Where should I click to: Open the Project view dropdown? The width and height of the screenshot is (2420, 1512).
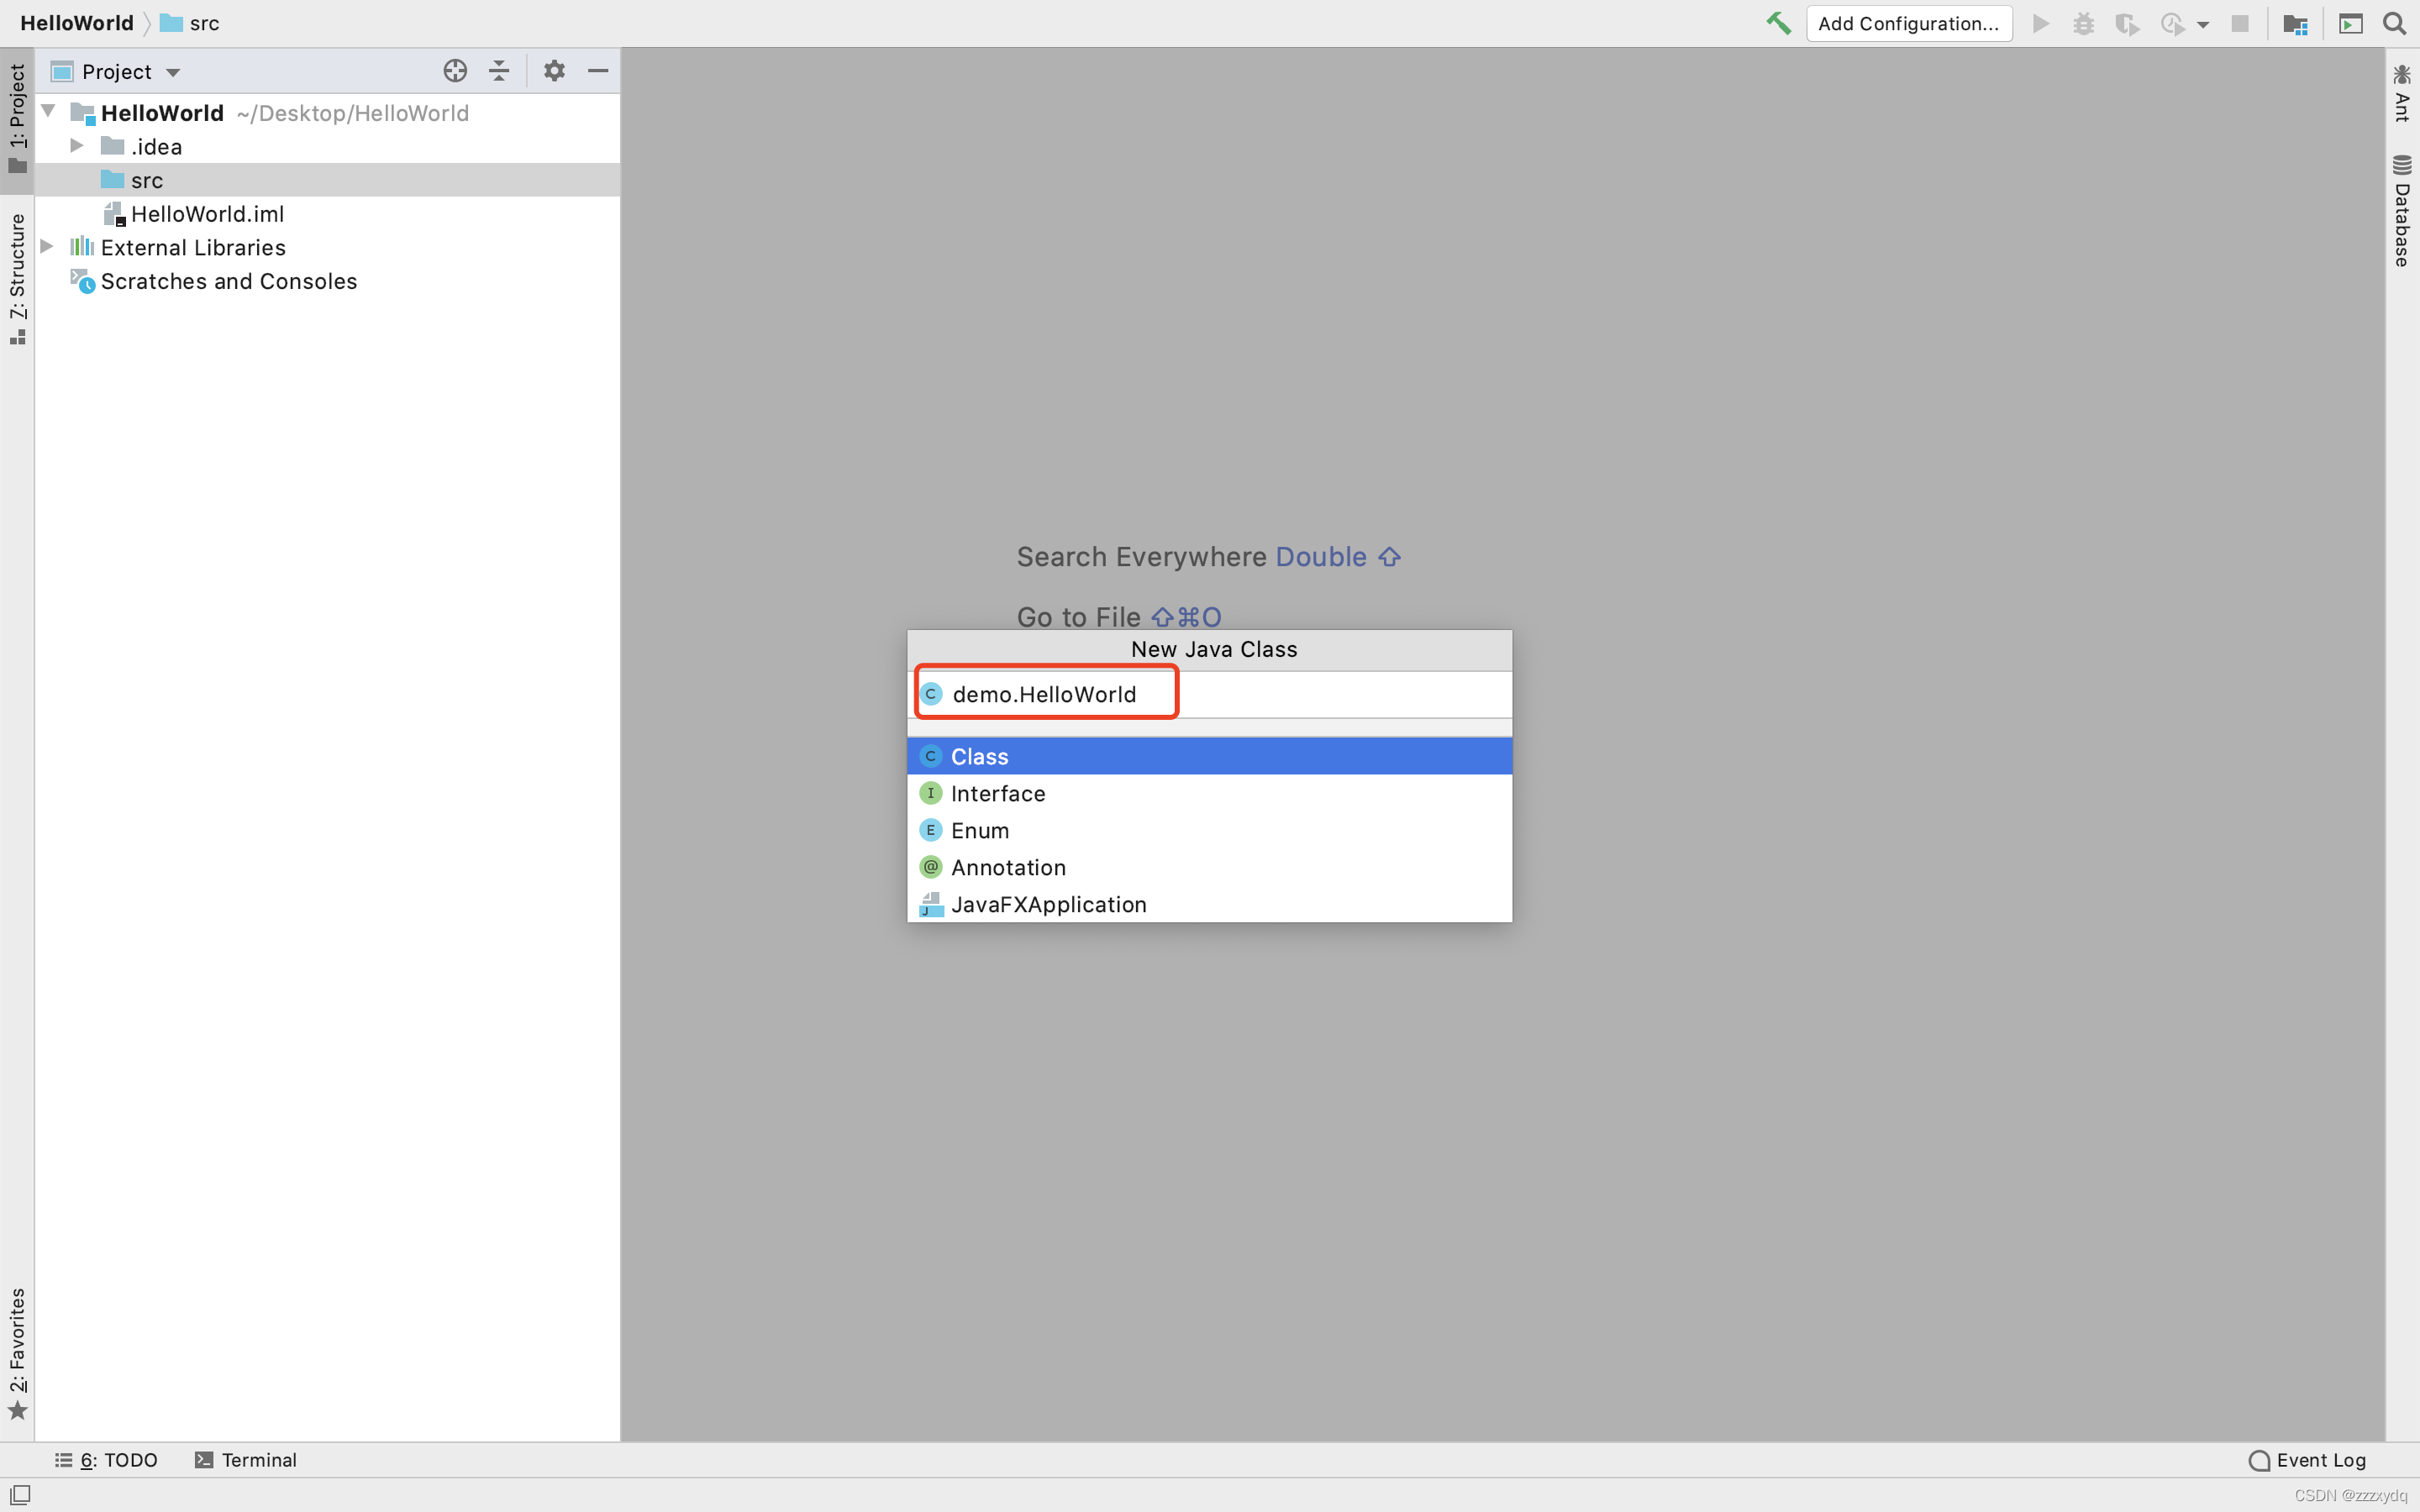[x=174, y=71]
